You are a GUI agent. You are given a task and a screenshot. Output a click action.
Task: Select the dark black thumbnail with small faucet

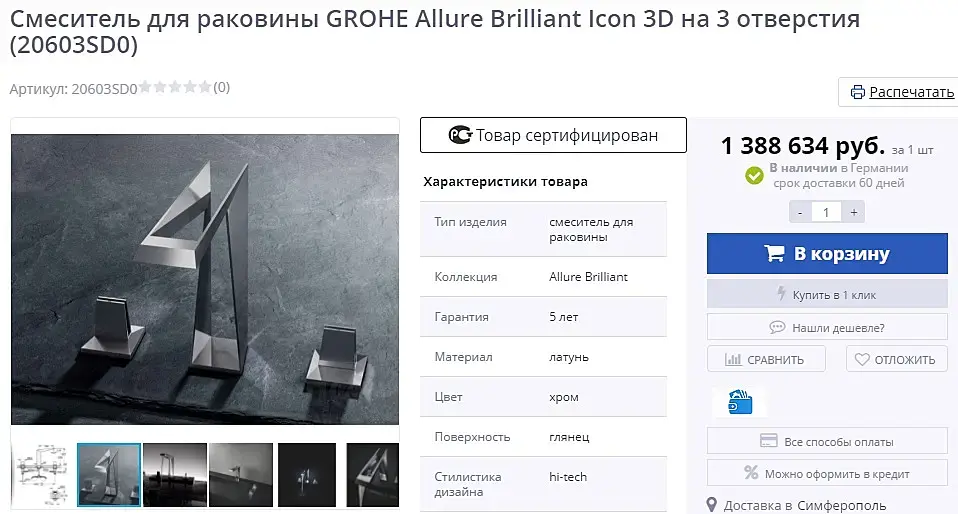307,475
